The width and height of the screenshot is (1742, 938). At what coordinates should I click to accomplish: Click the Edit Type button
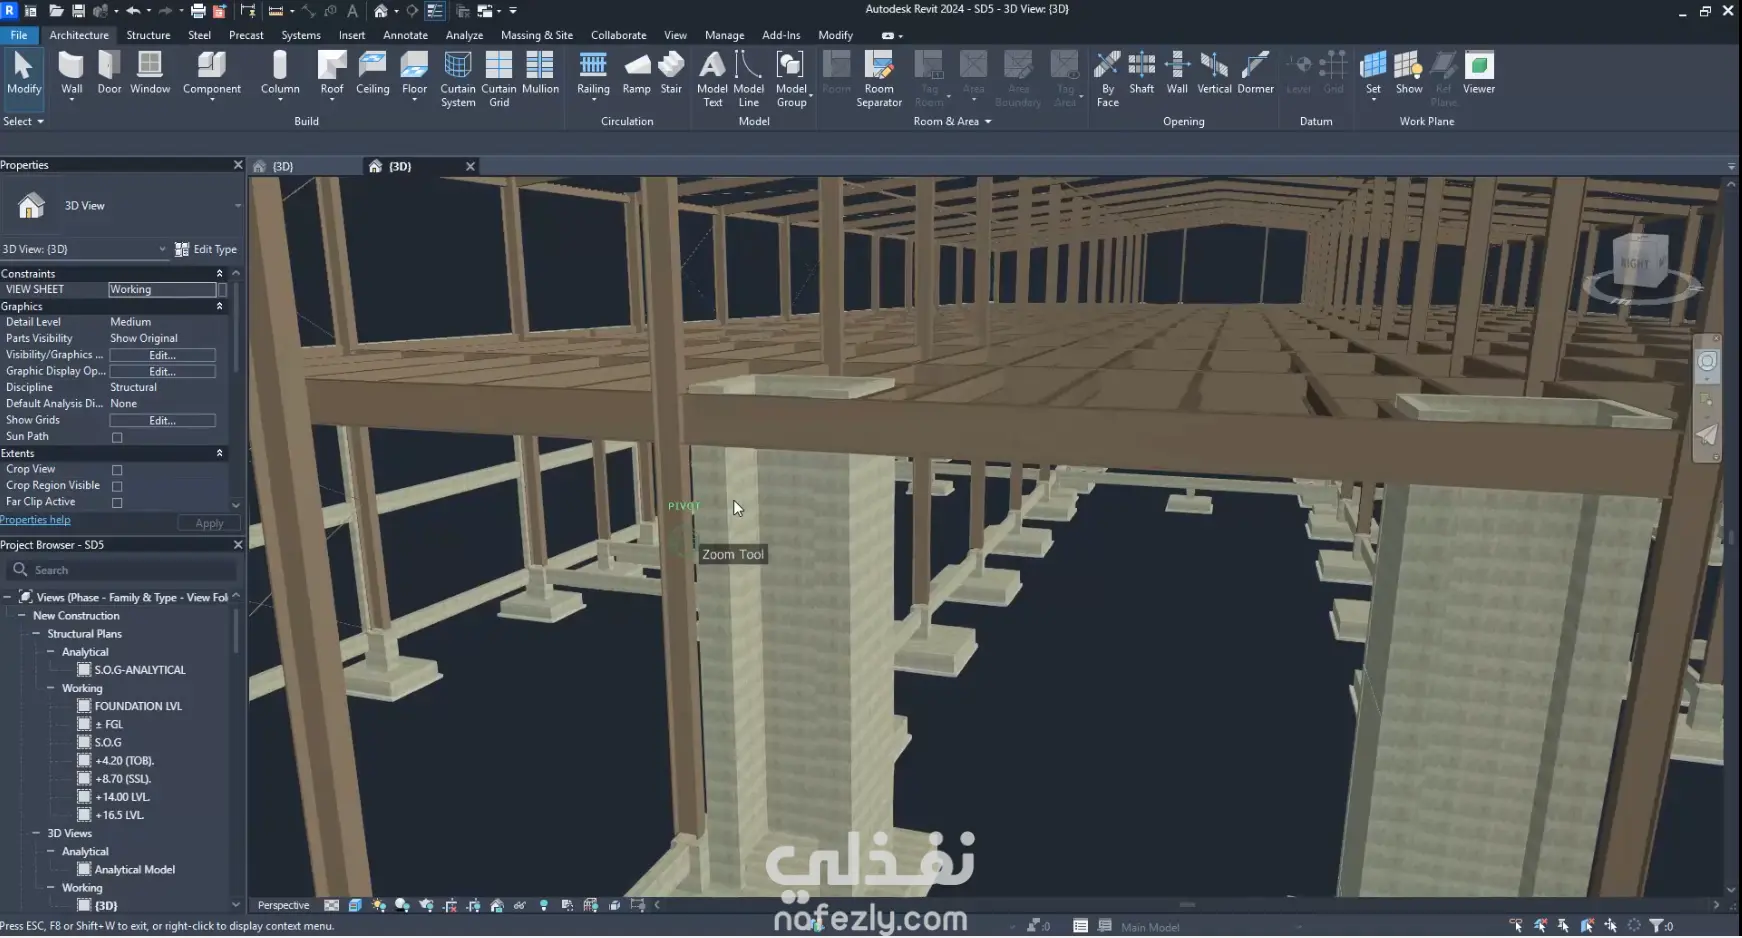pyautogui.click(x=206, y=249)
